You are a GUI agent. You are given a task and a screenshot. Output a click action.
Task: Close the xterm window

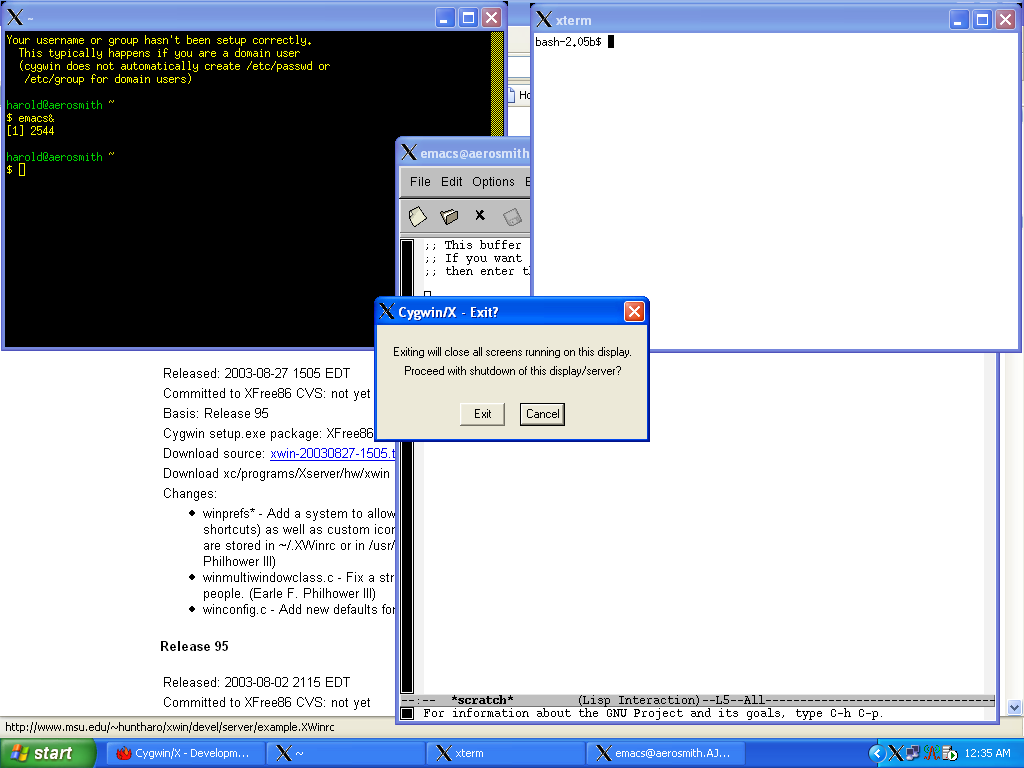point(1006,20)
